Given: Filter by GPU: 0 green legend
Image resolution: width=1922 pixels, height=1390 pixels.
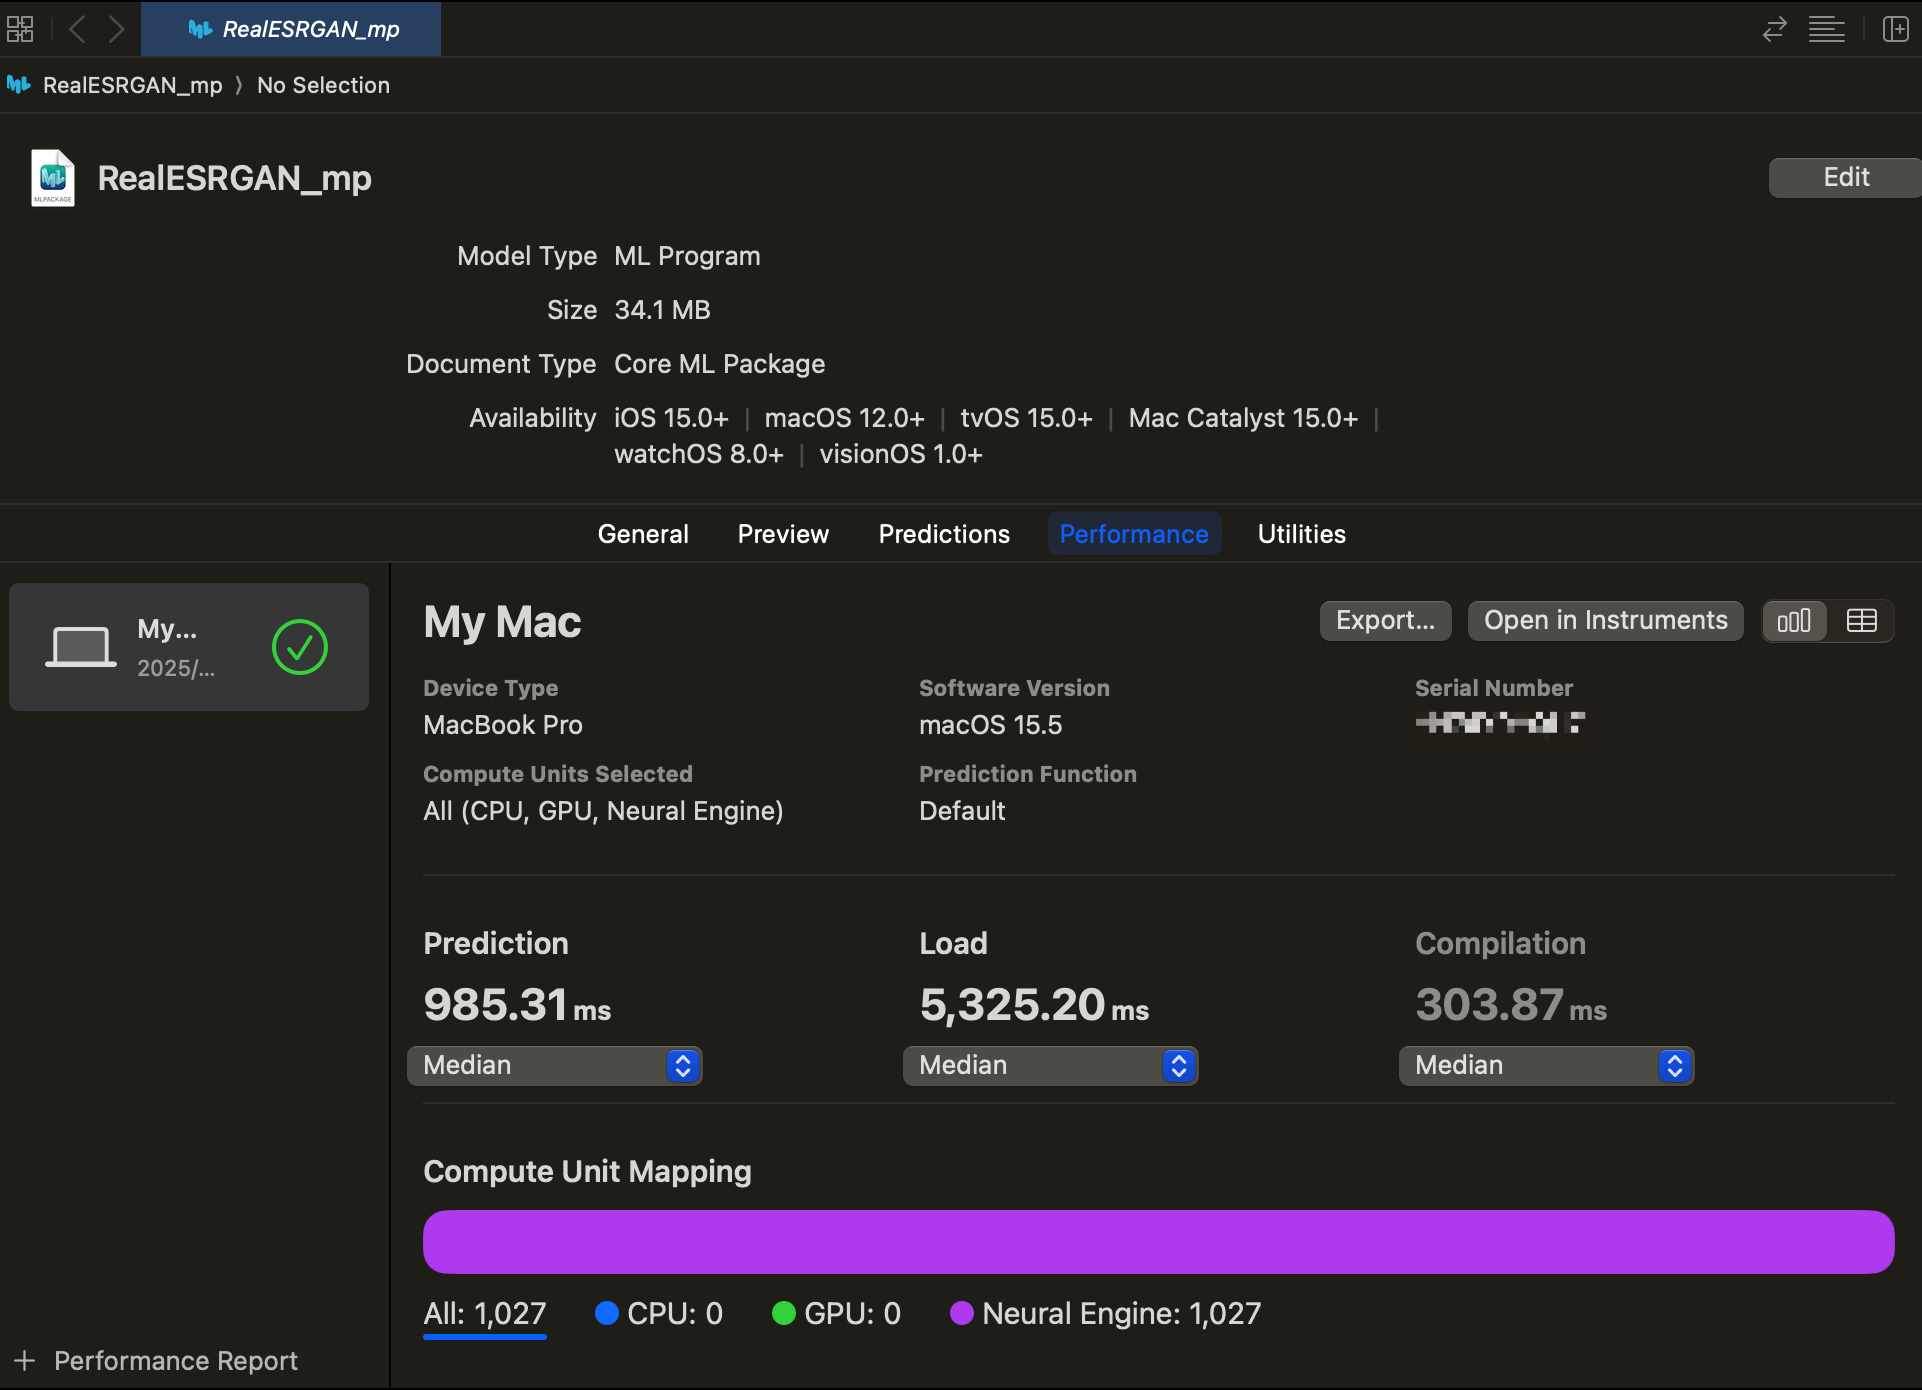Looking at the screenshot, I should [x=837, y=1314].
